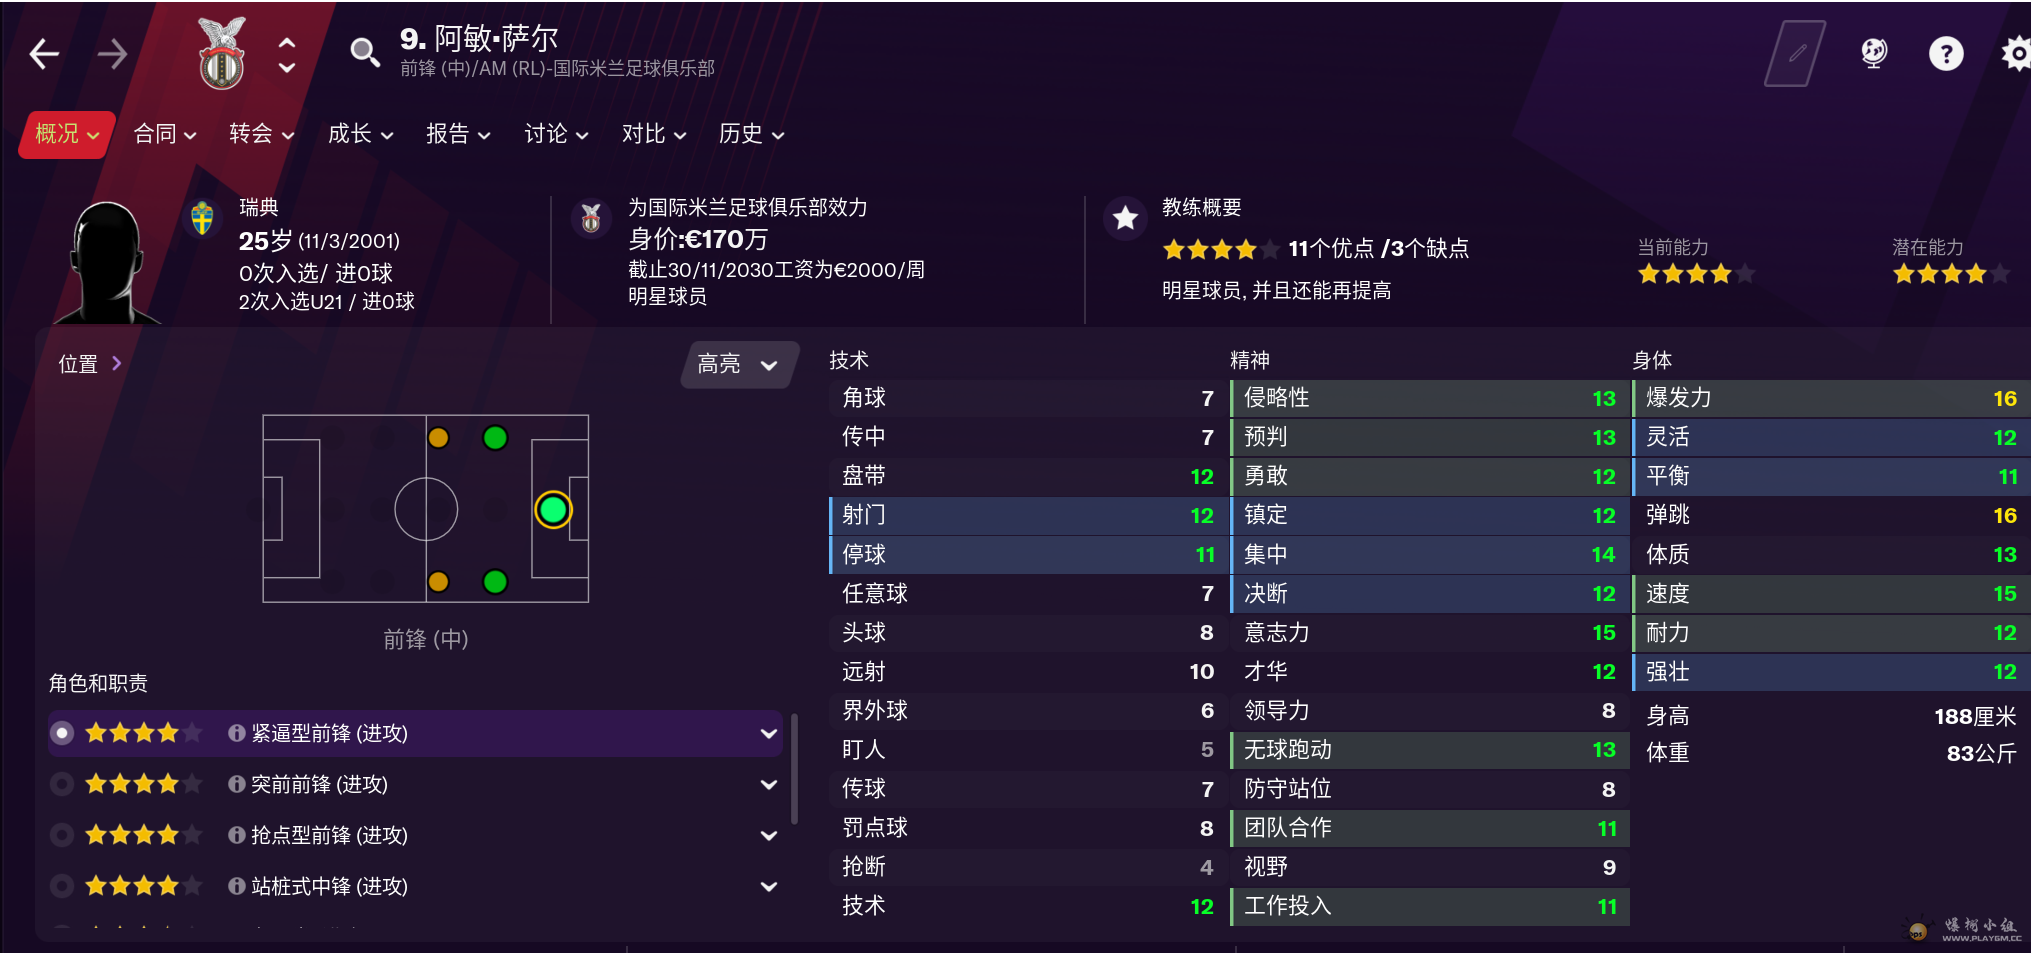2031x953 pixels.
Task: Click the coach summary star icon
Action: [1126, 218]
